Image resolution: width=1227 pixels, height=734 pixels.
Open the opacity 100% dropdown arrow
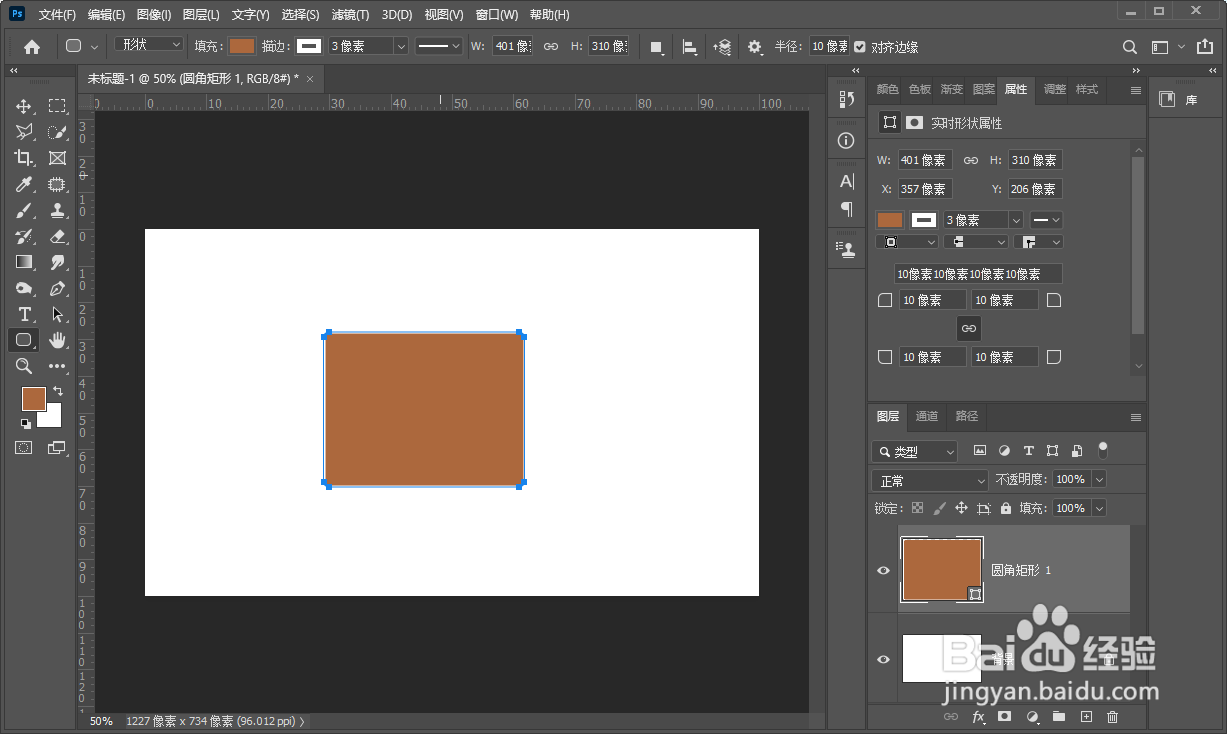click(x=1099, y=480)
